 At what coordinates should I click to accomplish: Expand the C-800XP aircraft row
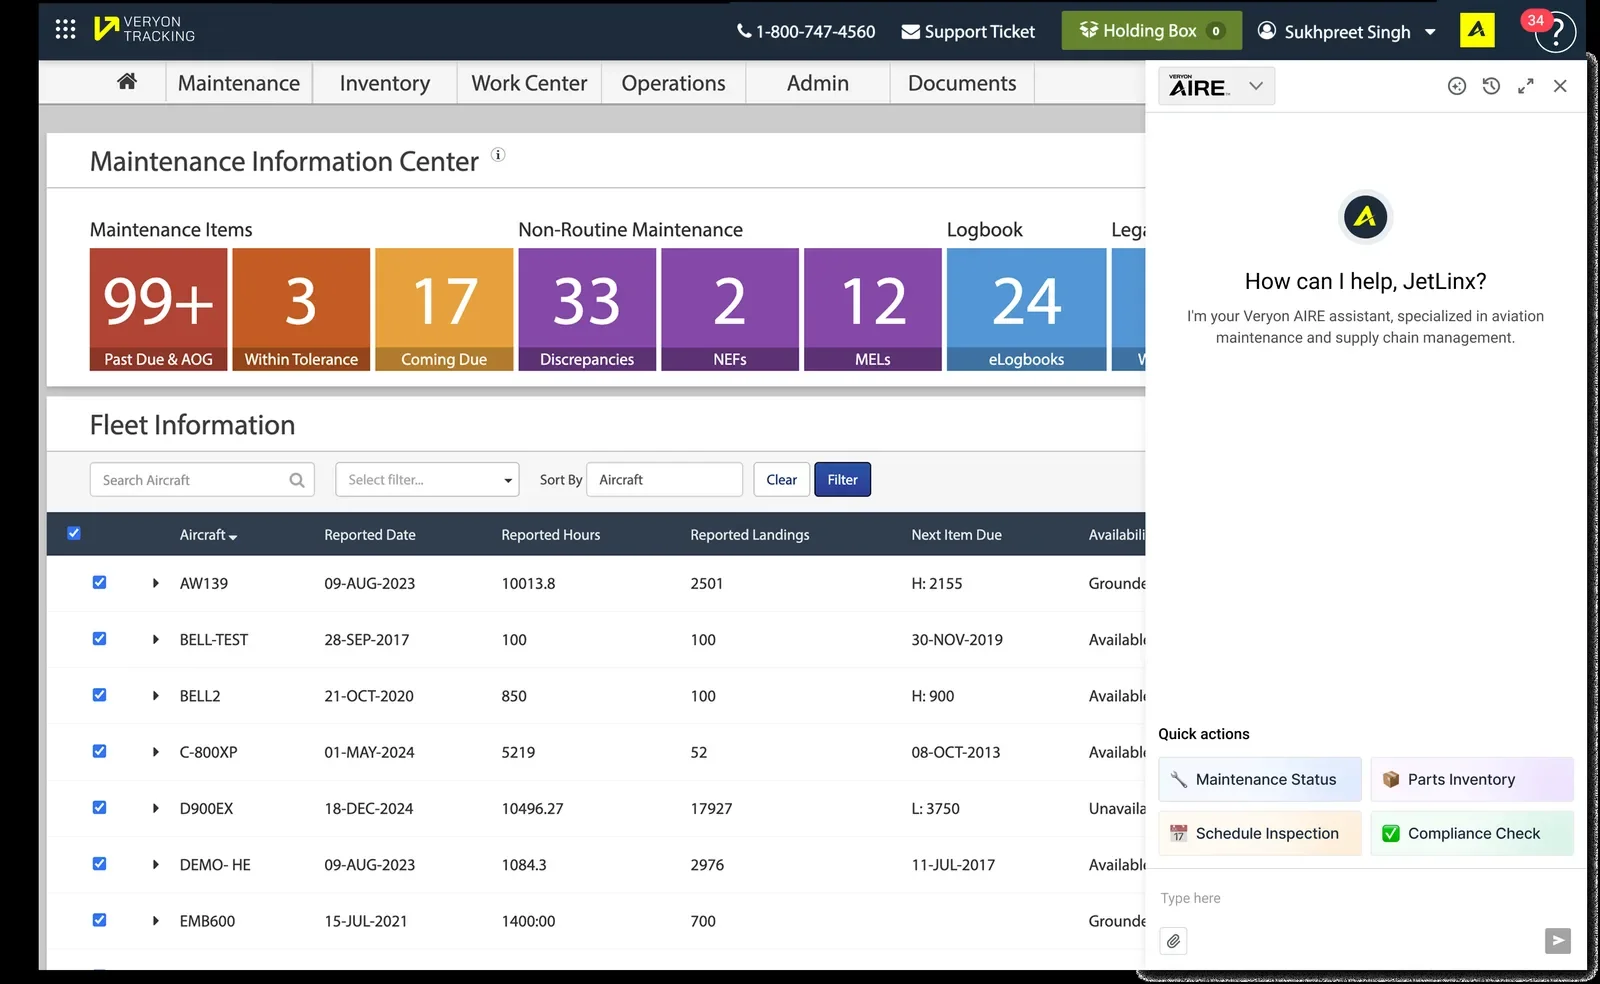click(x=155, y=752)
